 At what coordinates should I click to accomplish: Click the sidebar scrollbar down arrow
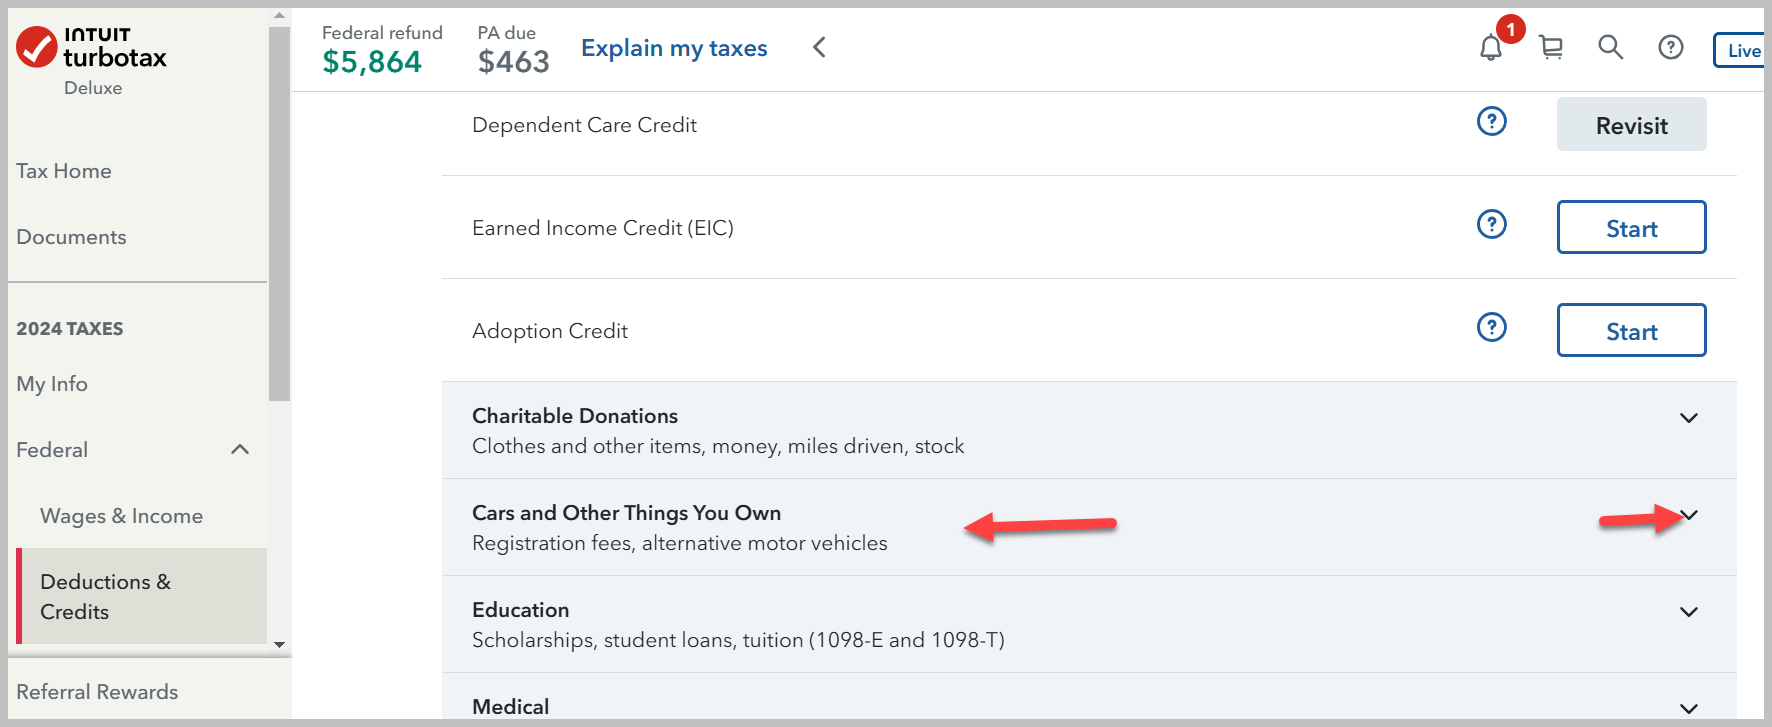(279, 645)
